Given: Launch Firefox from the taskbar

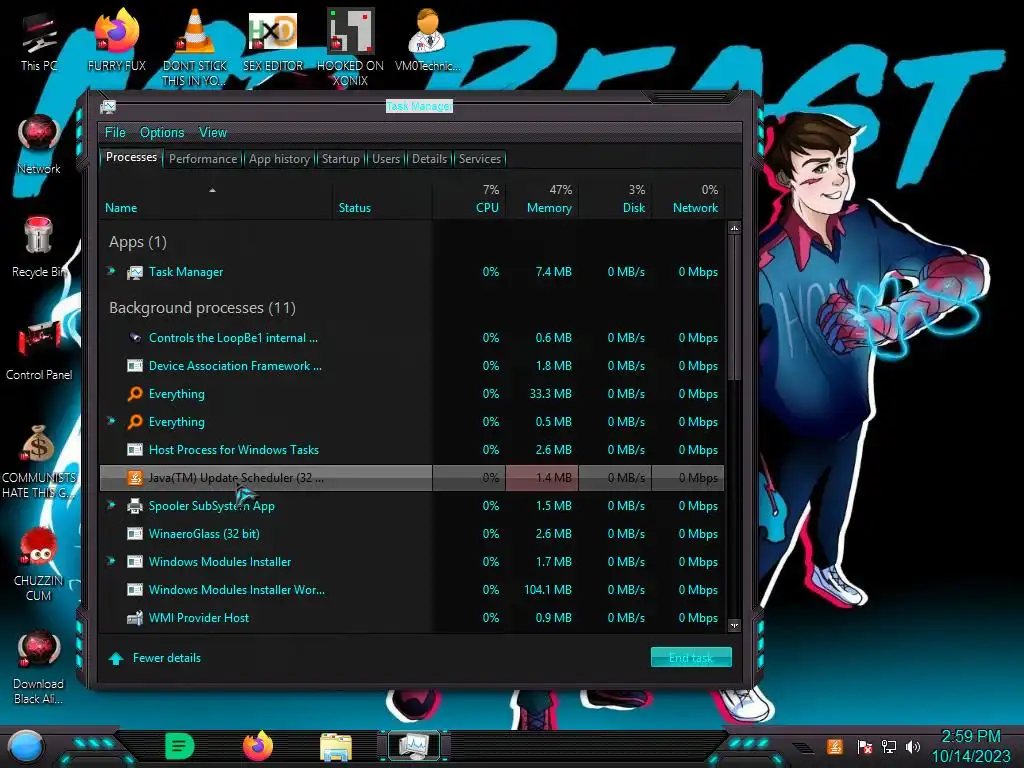Looking at the screenshot, I should tap(258, 746).
